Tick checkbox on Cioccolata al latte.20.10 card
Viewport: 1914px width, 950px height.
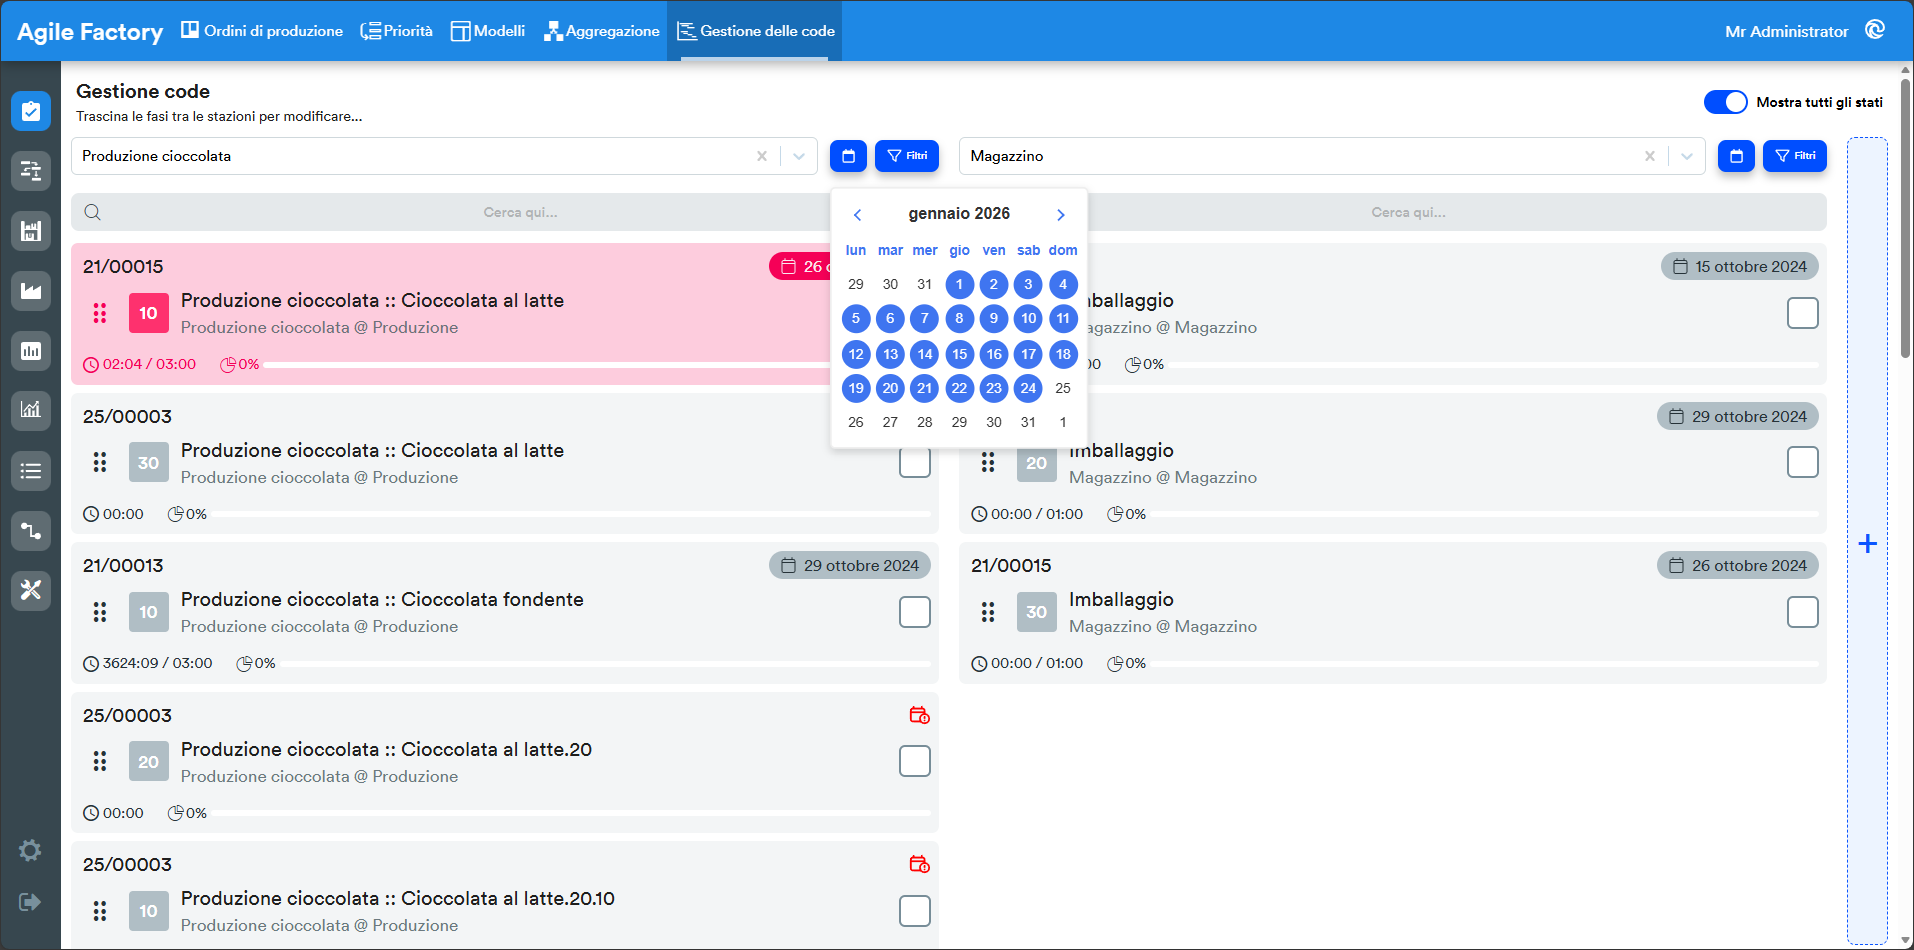(915, 911)
